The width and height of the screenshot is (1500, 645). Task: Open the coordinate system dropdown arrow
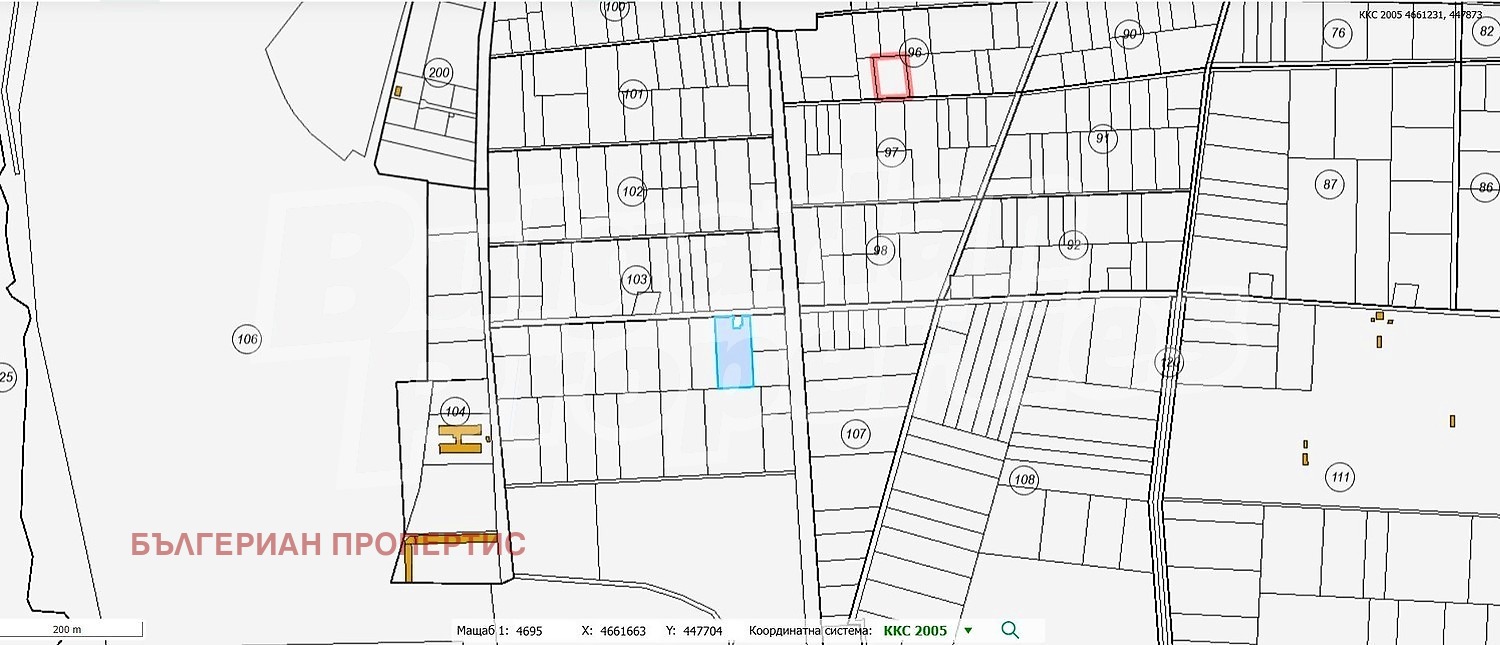tap(967, 631)
